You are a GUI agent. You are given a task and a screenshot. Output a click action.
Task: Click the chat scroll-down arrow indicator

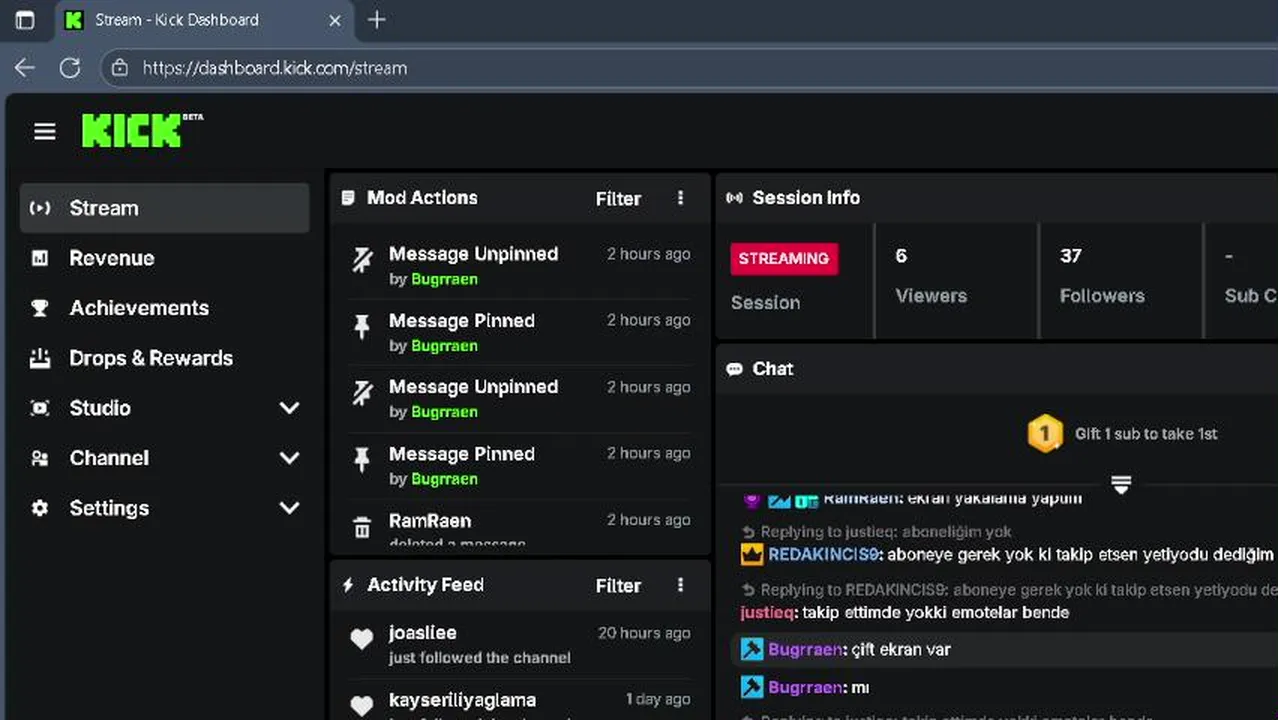1121,485
